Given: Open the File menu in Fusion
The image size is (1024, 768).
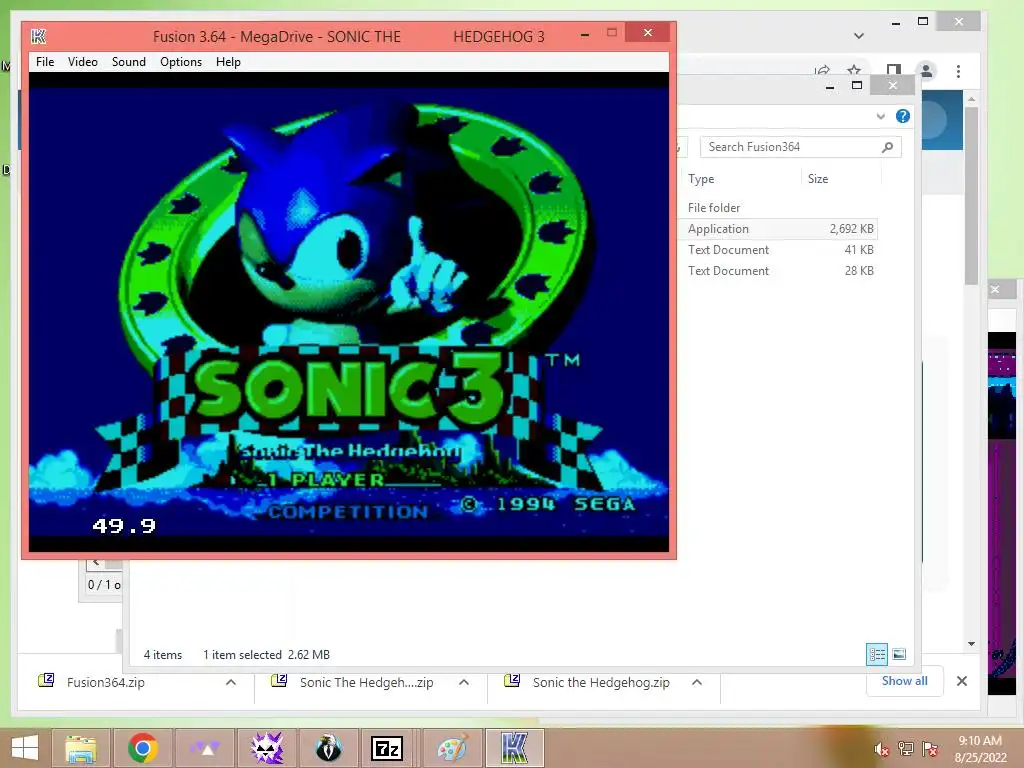Looking at the screenshot, I should pyautogui.click(x=45, y=62).
